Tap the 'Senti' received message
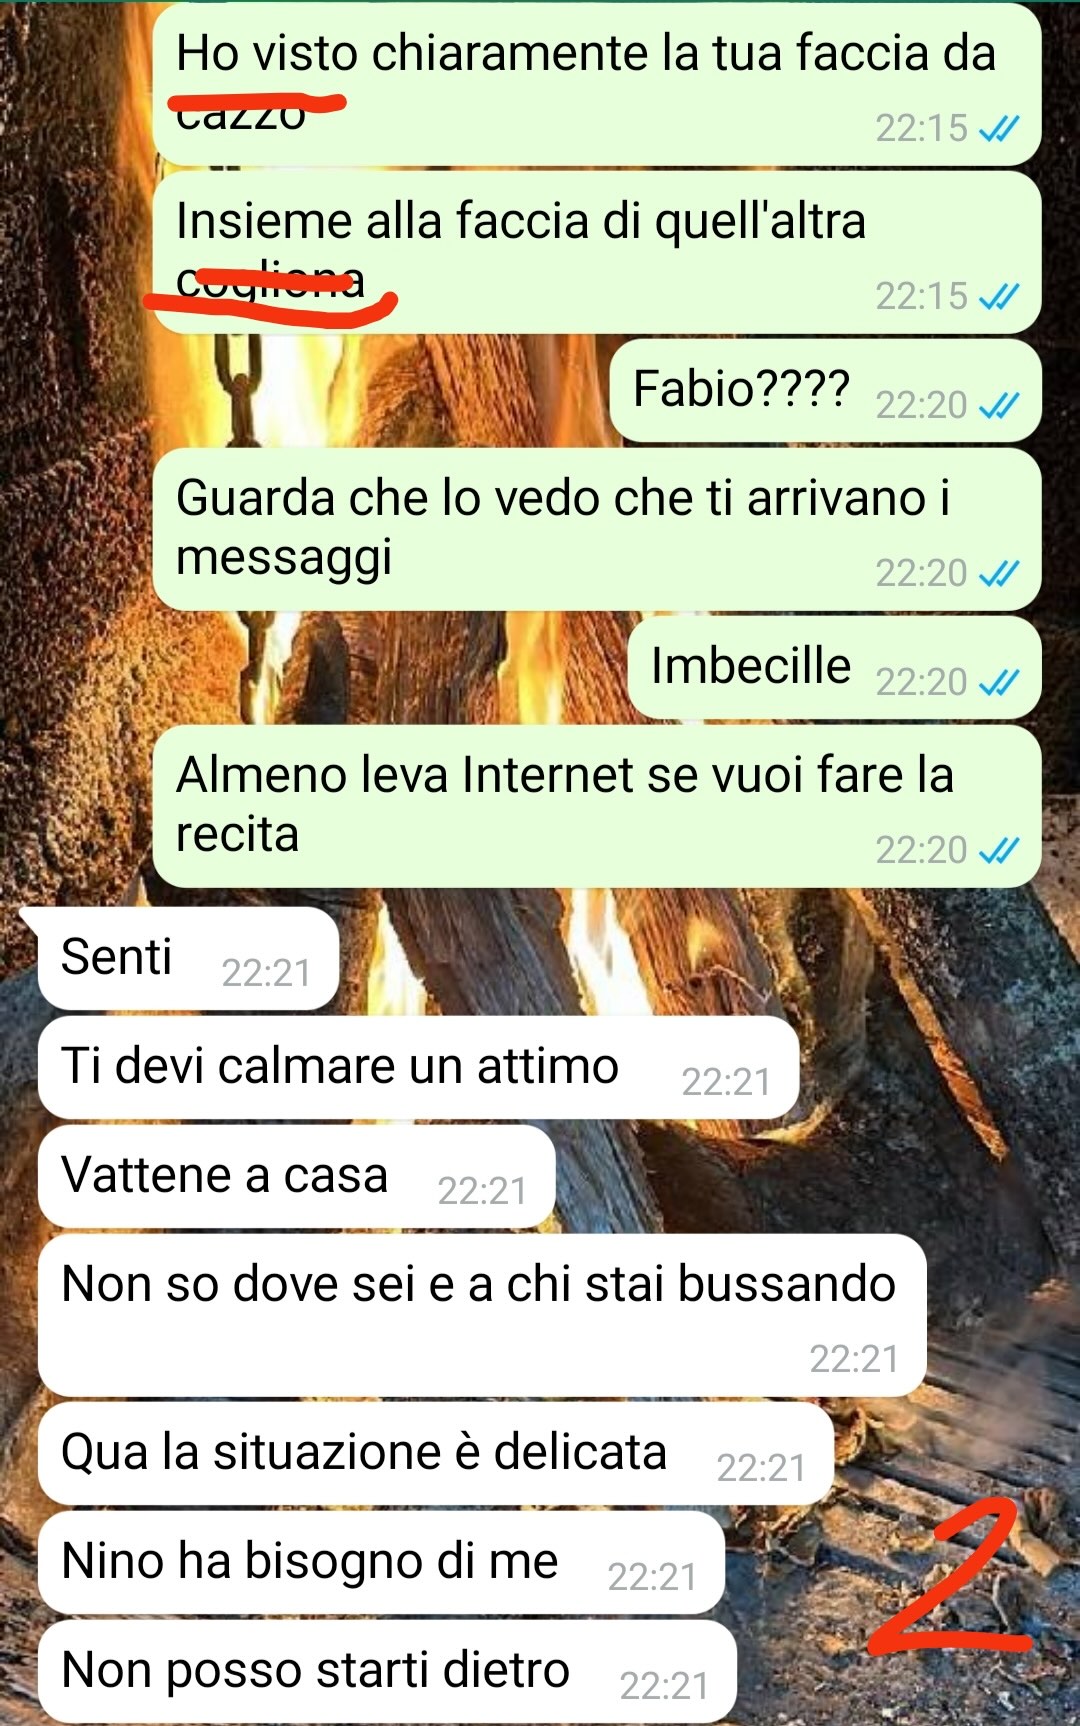Viewport: 1080px width, 1726px height. 188,959
